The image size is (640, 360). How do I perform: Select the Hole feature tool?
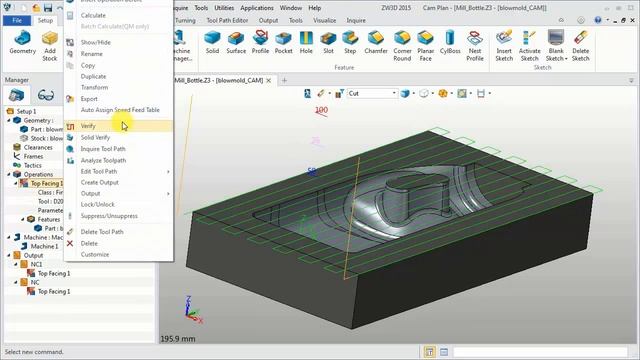pyautogui.click(x=306, y=43)
